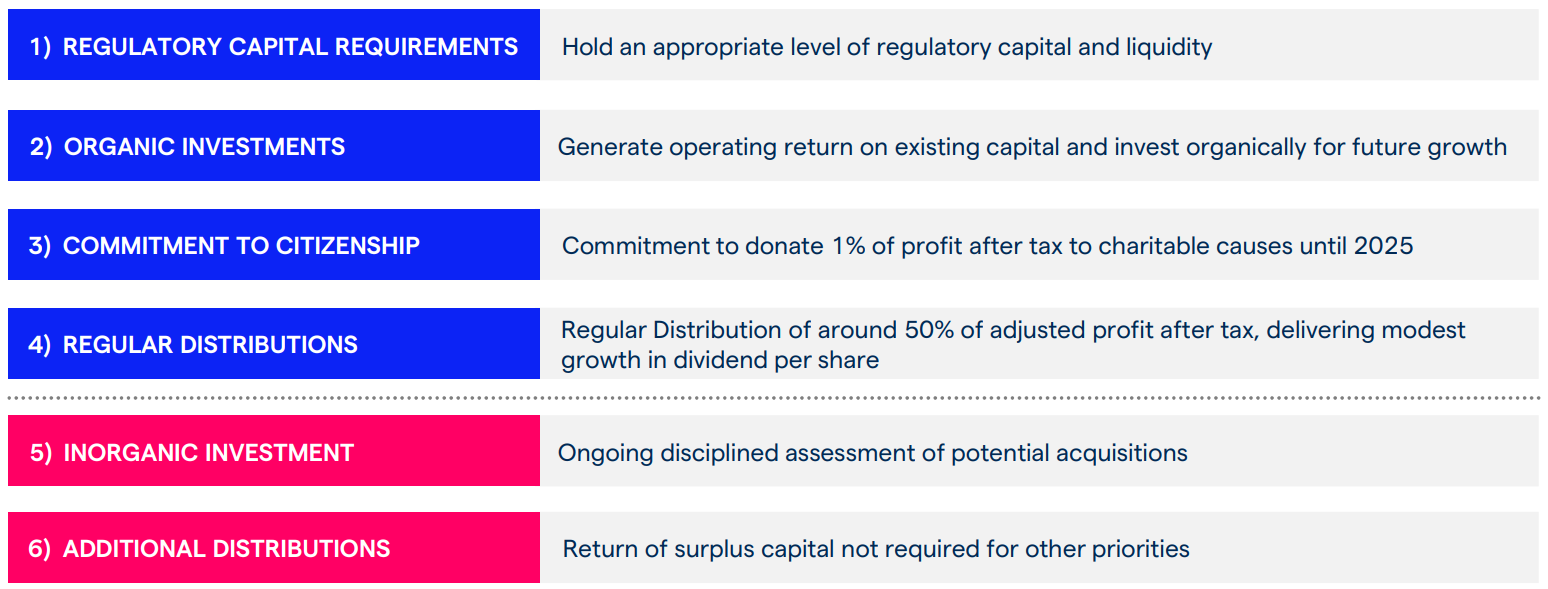This screenshot has width=1548, height=589.
Task: Click the Commitment to Citizenship label
Action: [x=274, y=245]
